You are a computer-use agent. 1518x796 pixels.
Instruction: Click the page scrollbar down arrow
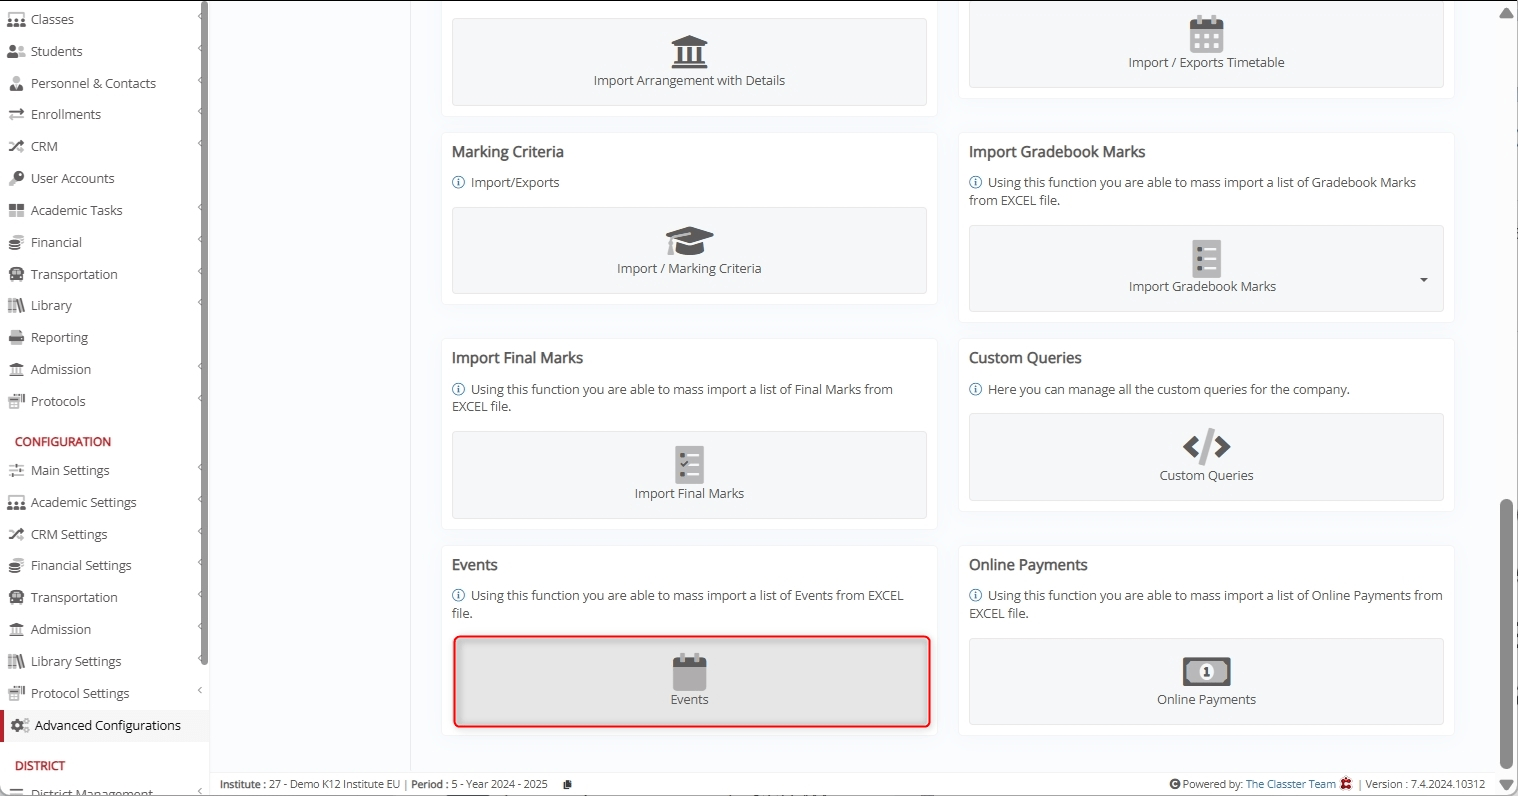point(1506,785)
